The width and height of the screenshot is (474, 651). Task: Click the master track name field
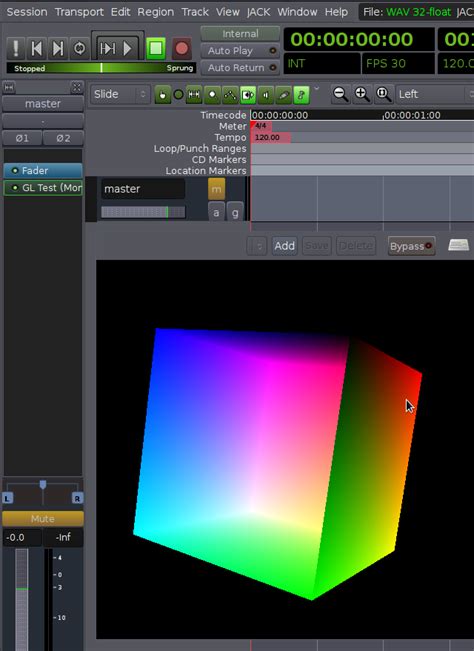143,189
